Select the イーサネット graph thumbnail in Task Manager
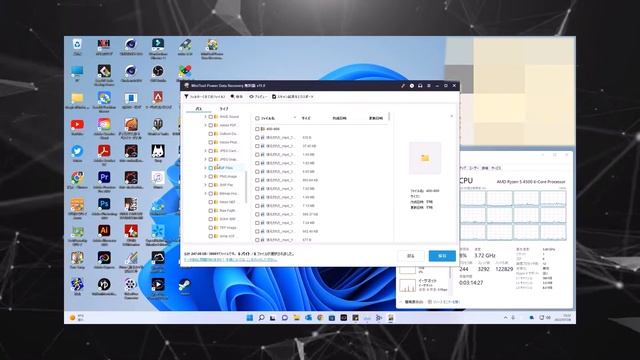 [x=407, y=285]
